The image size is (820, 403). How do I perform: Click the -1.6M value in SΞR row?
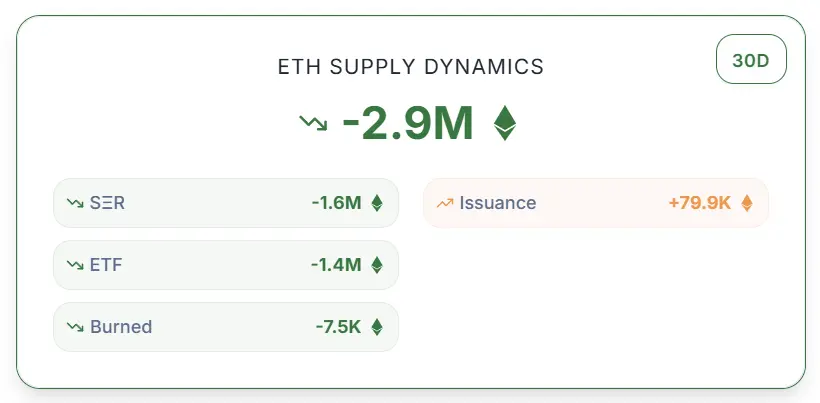tap(336, 203)
